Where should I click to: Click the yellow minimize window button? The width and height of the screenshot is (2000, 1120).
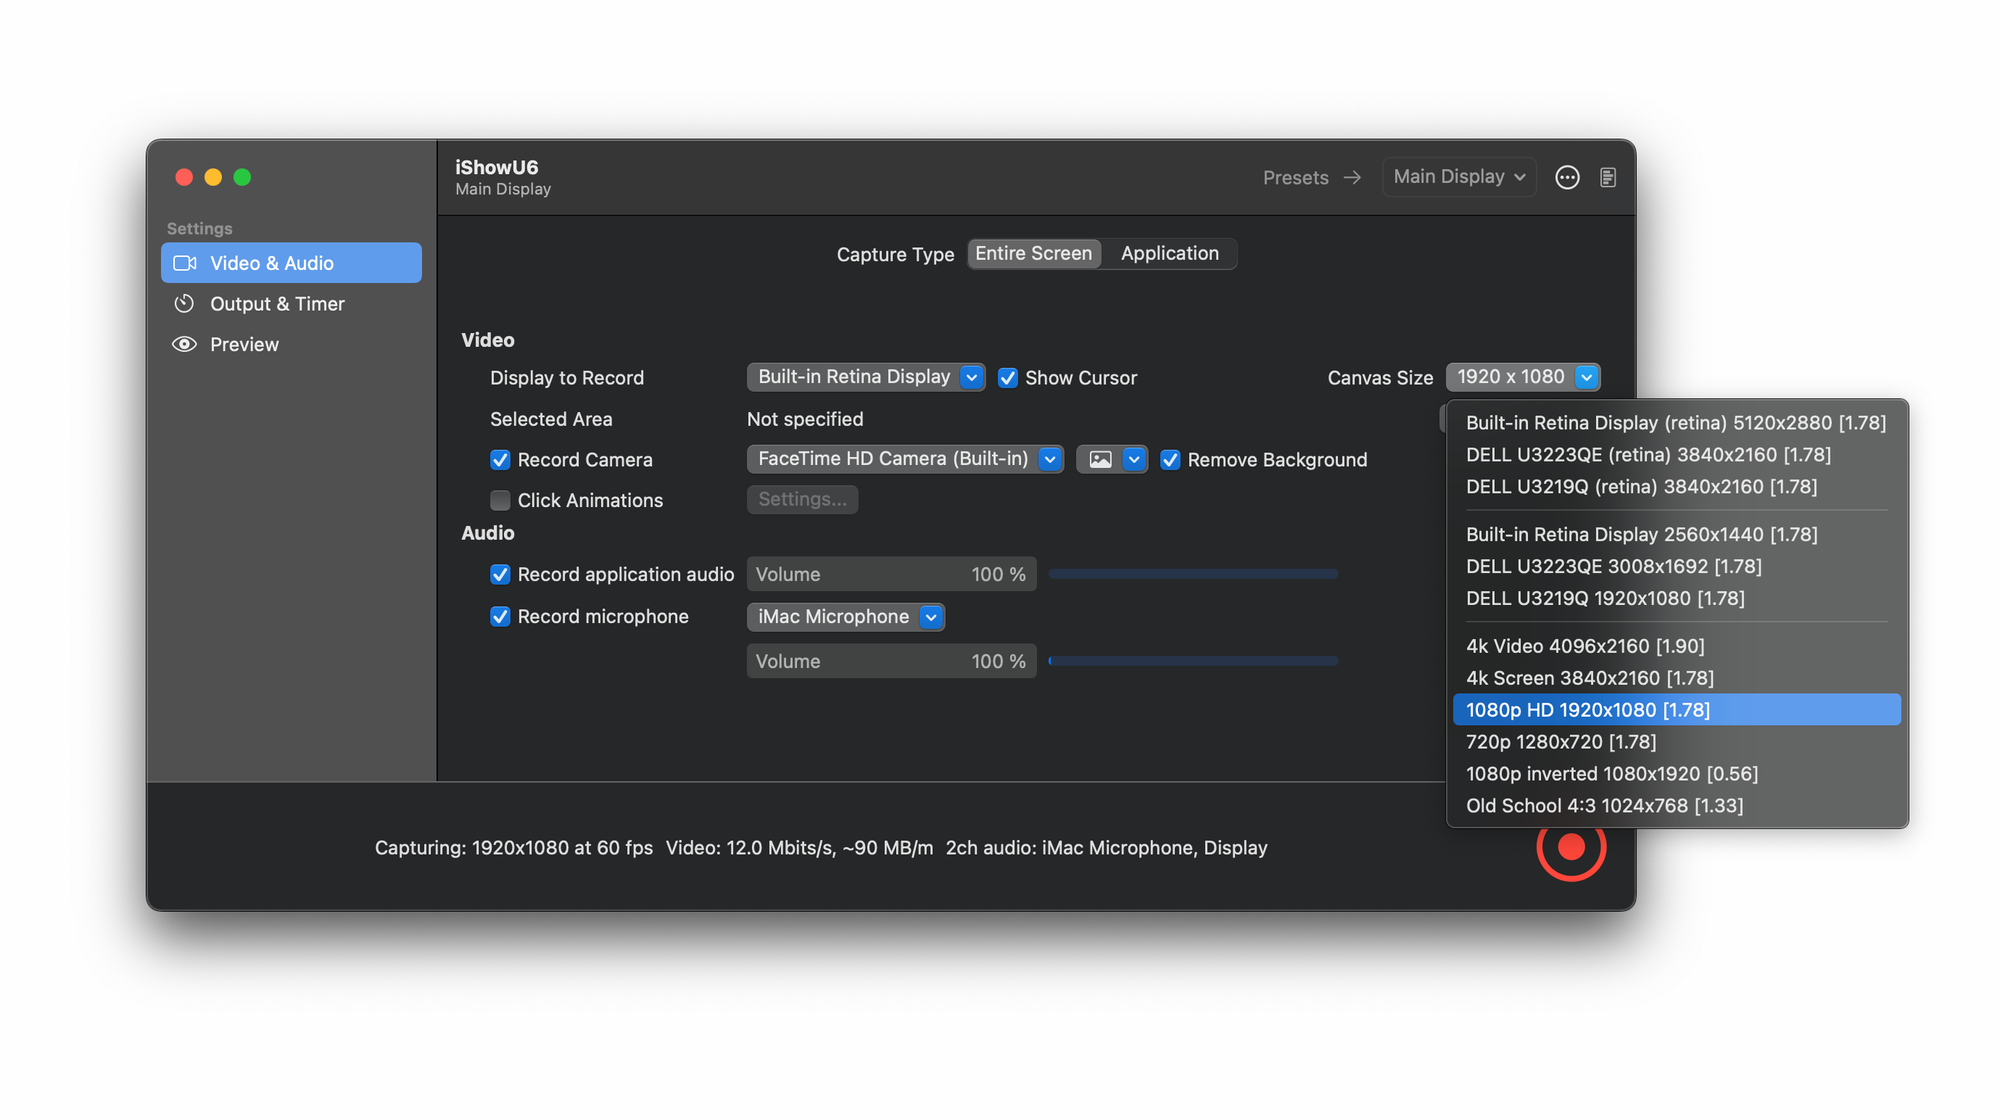pyautogui.click(x=213, y=177)
